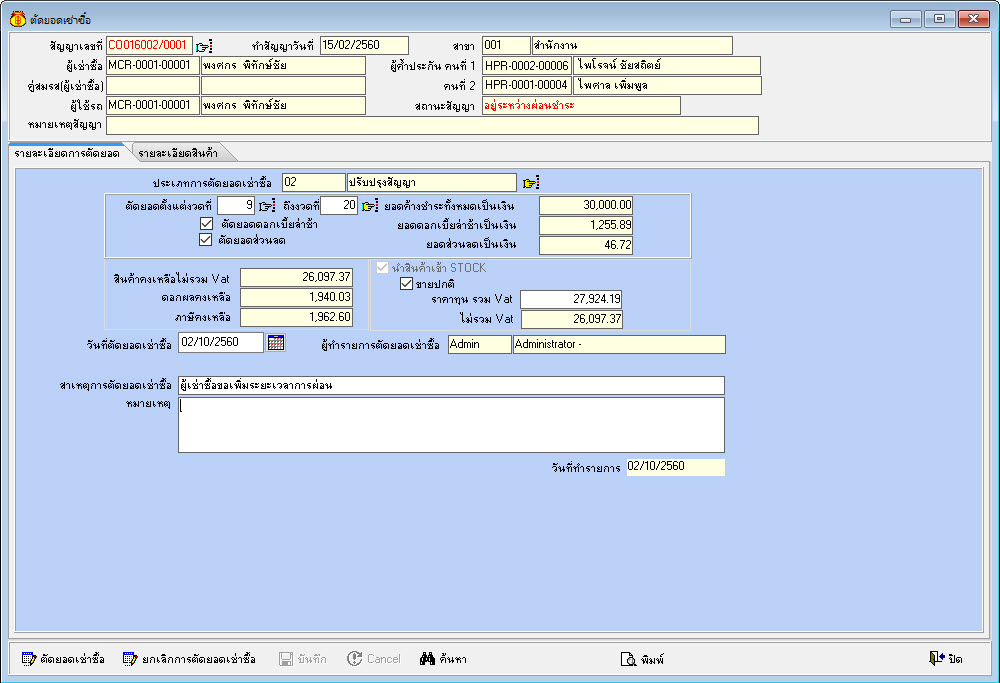Click contract date field 15/02/2560
The width and height of the screenshot is (1000, 683).
click(364, 45)
